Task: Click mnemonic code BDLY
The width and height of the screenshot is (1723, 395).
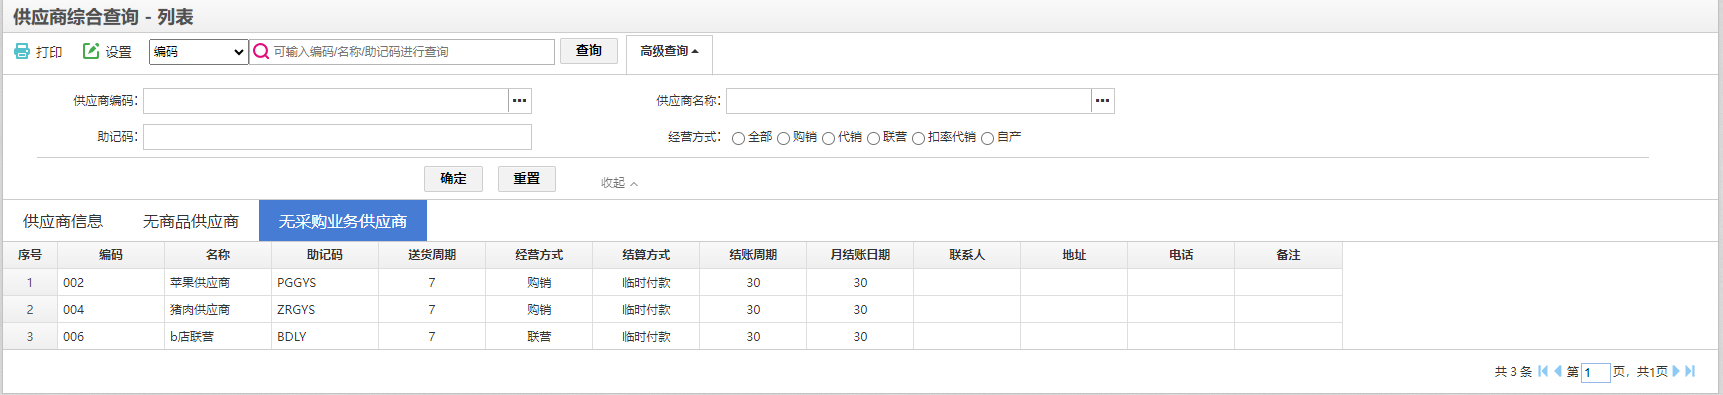Action: [292, 337]
